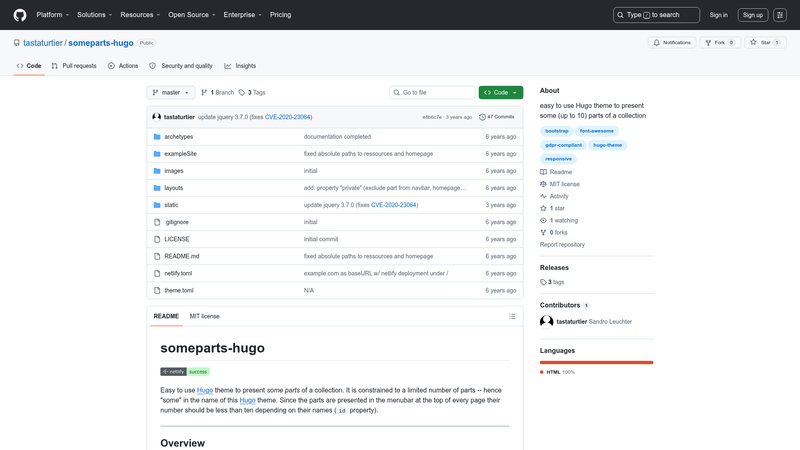Open MIT license link in About
The width and height of the screenshot is (800, 450).
pos(560,184)
